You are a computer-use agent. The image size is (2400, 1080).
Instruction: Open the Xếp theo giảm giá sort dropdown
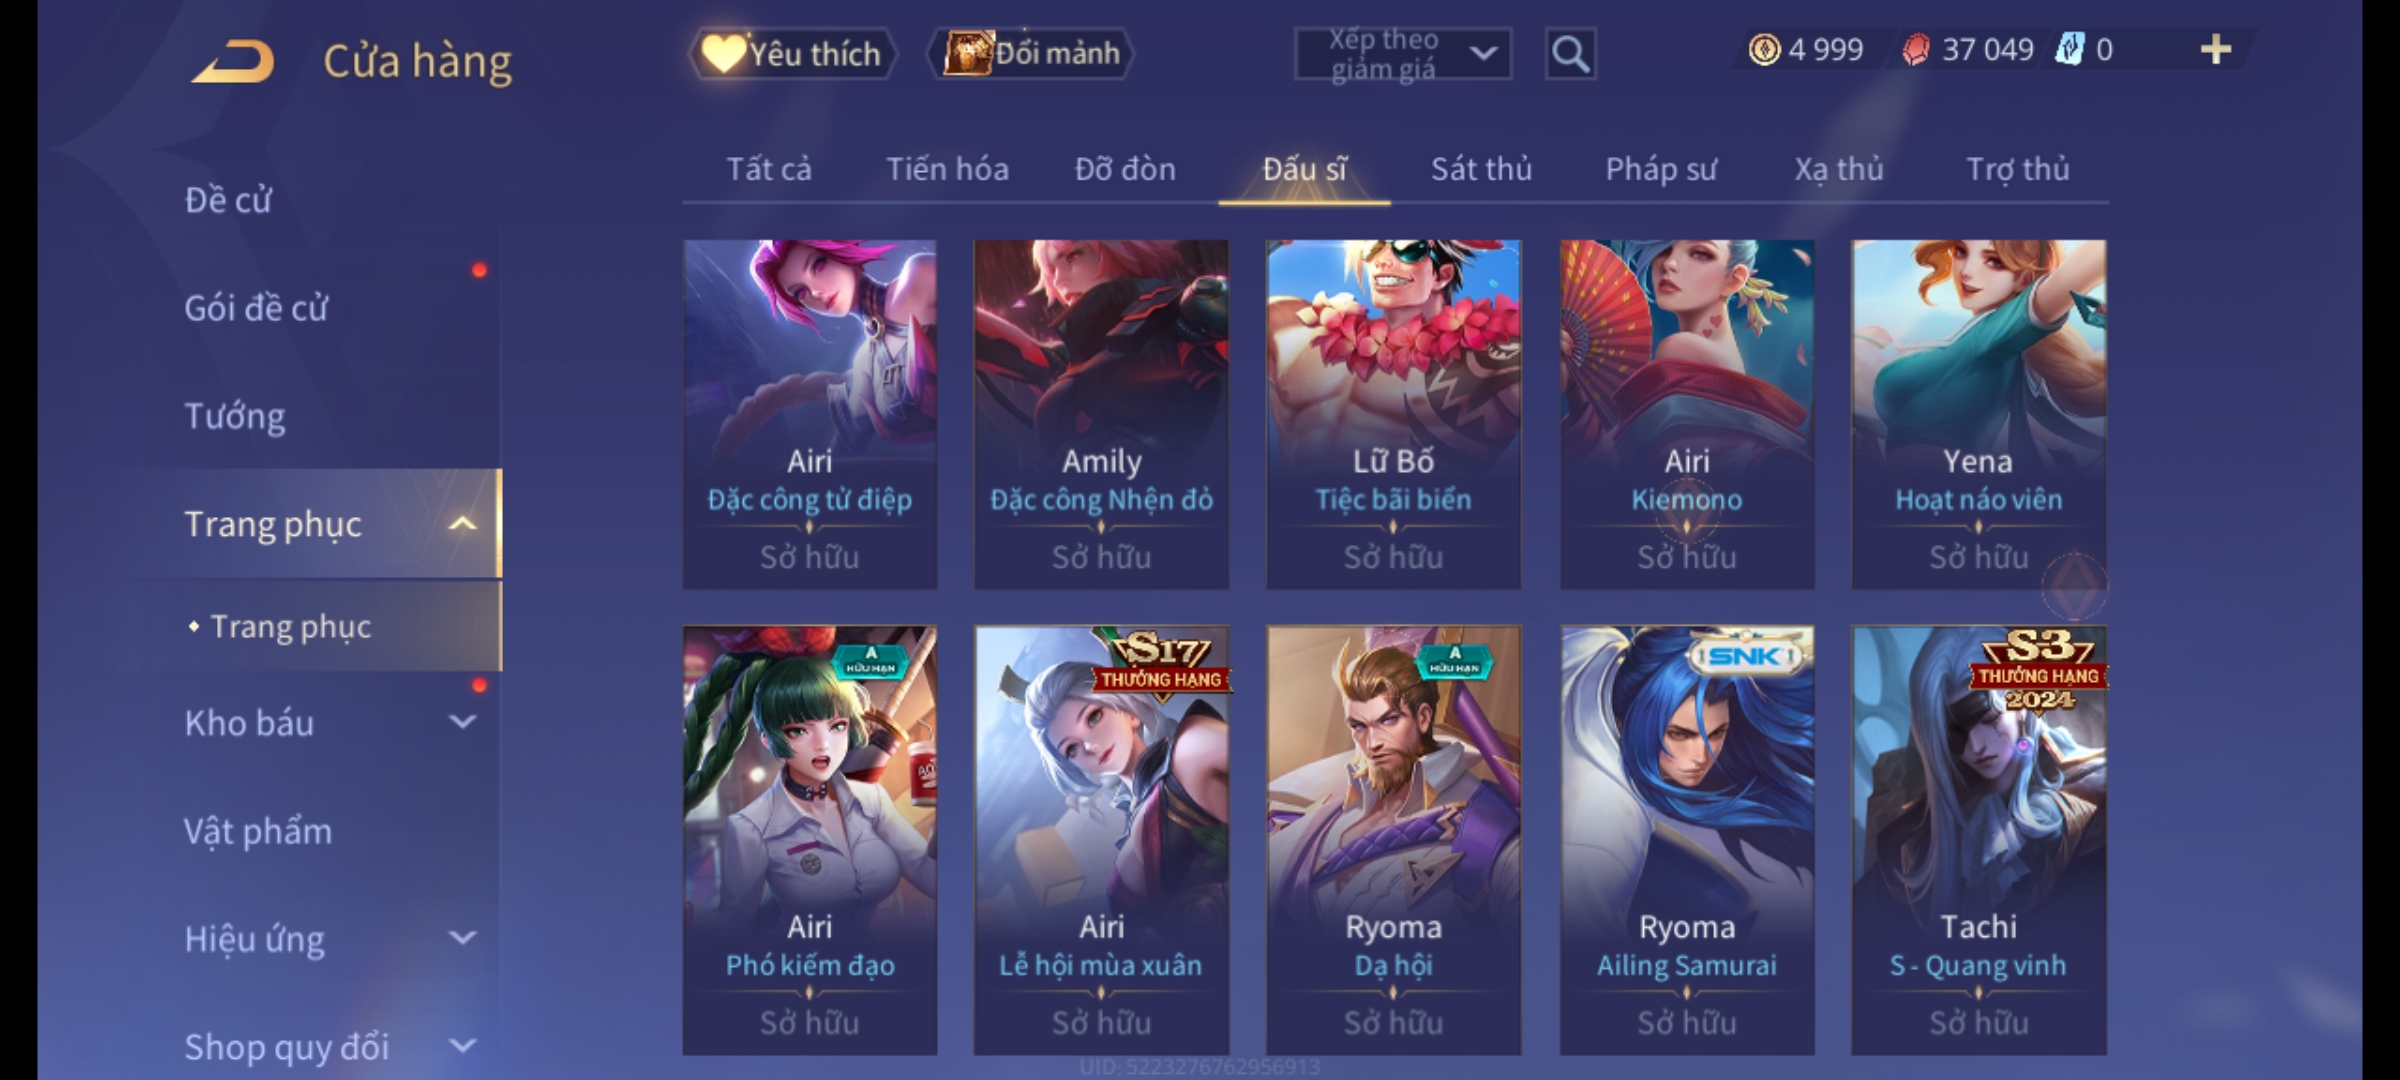point(1402,54)
